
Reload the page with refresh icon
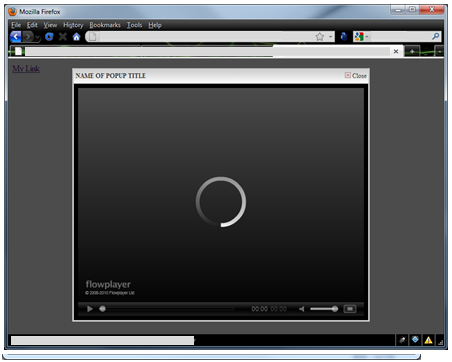[x=49, y=37]
